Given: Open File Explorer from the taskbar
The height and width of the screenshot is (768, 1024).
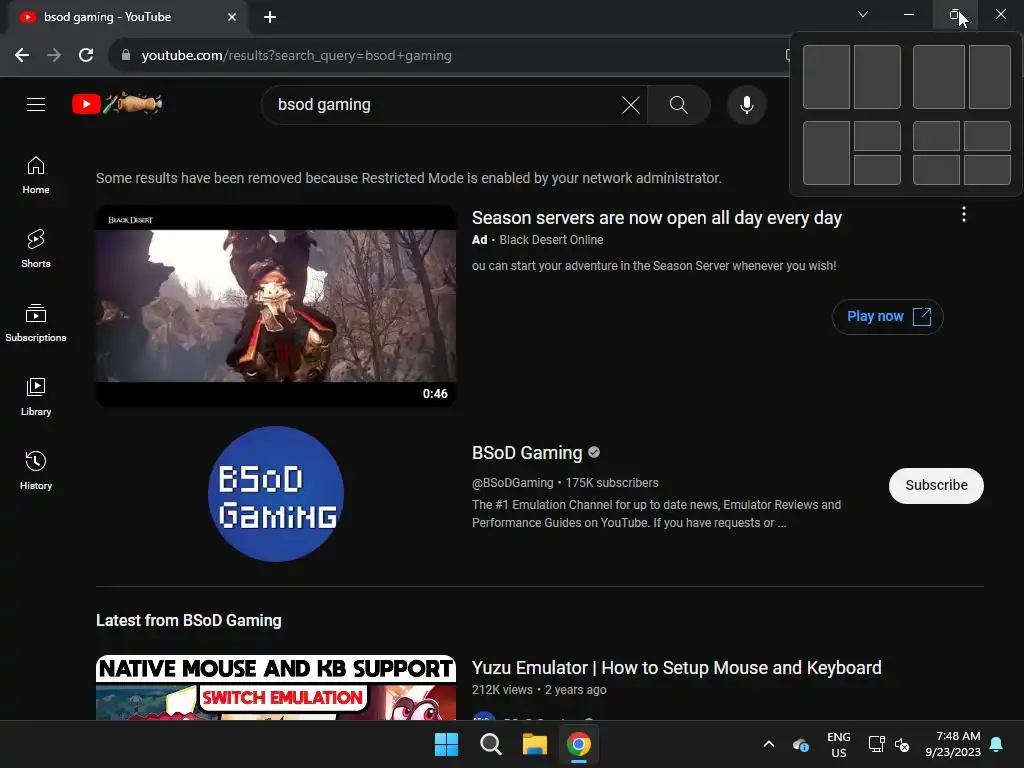Looking at the screenshot, I should click(534, 744).
